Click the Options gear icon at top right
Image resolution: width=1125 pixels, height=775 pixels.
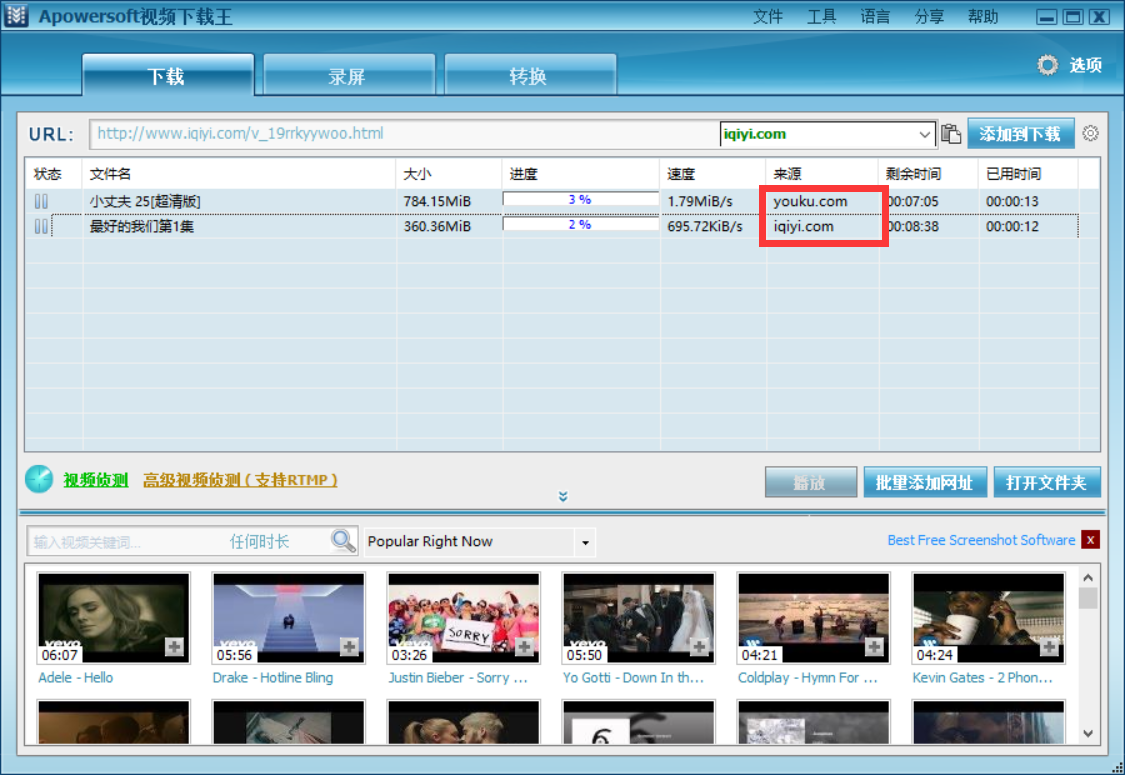(x=1047, y=66)
